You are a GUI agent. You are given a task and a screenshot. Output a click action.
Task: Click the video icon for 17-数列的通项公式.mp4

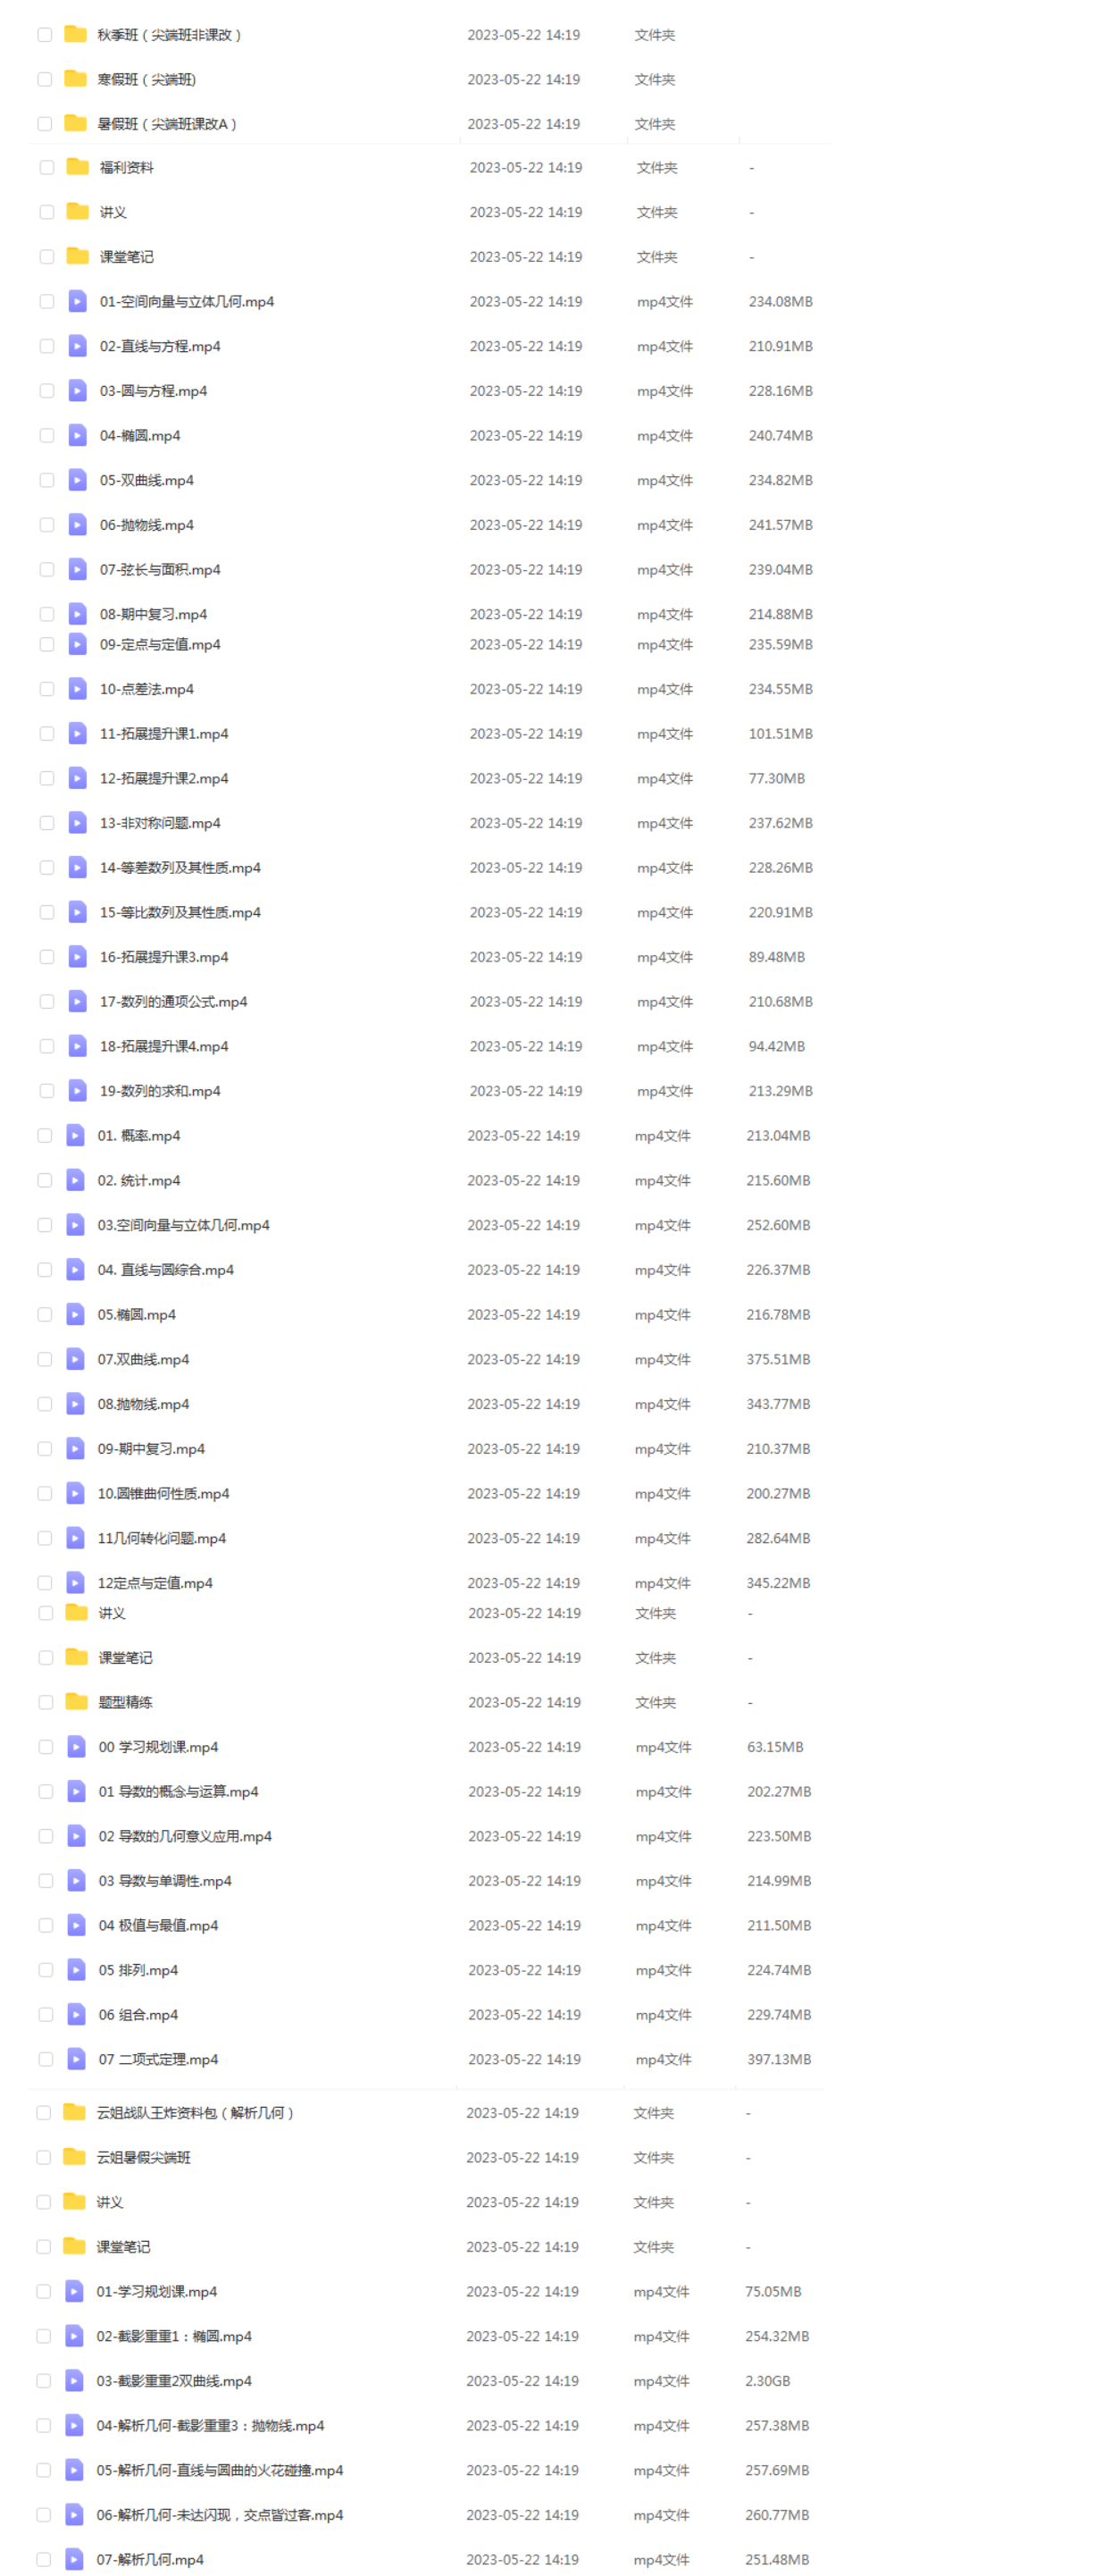pyautogui.click(x=78, y=1001)
